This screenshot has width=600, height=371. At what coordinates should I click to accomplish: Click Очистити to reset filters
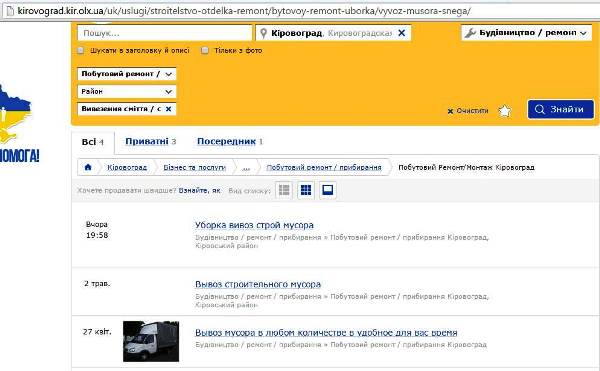[x=468, y=111]
